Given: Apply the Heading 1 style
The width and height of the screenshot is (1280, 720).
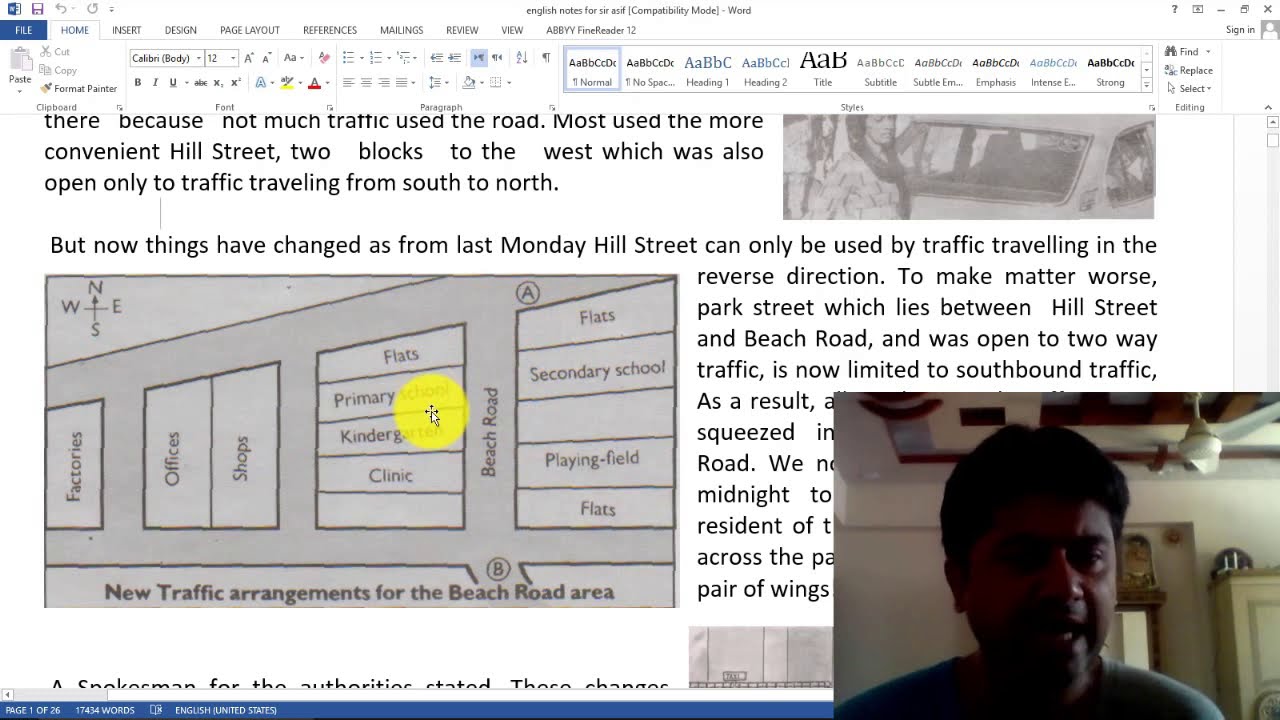Looking at the screenshot, I should (x=707, y=69).
